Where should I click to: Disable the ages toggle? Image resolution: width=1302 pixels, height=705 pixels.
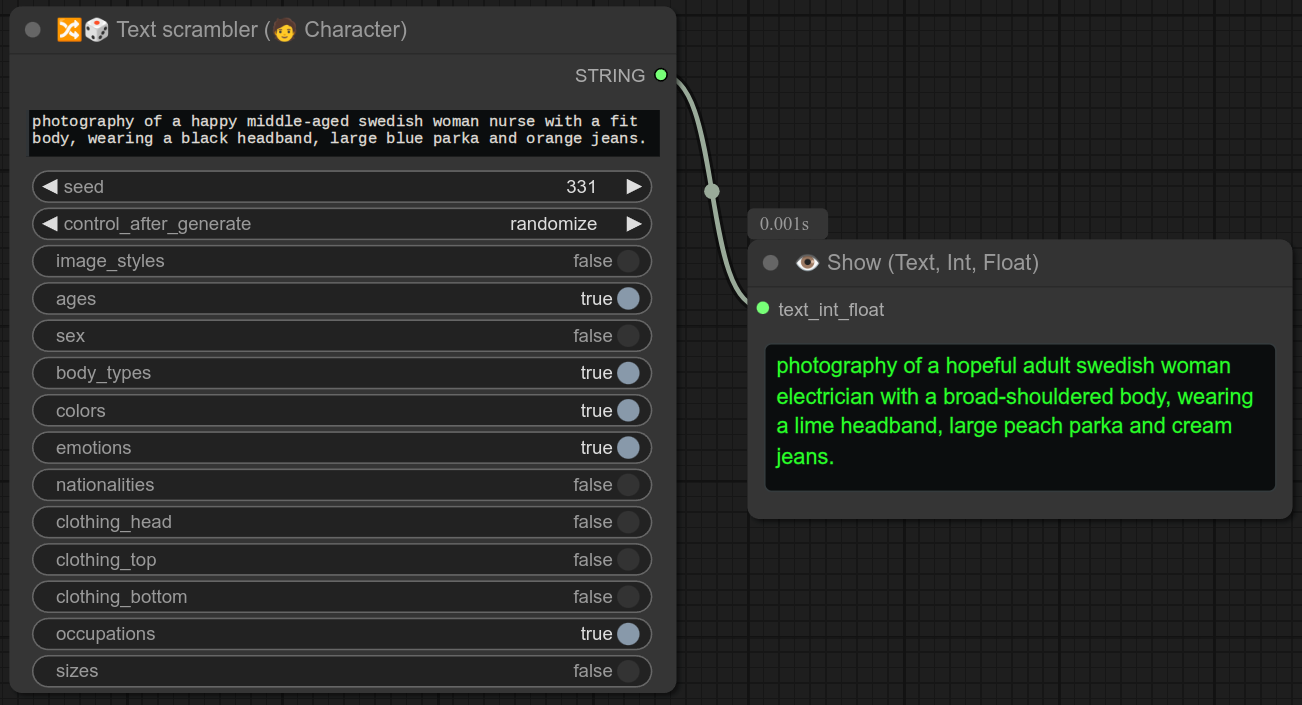(627, 298)
